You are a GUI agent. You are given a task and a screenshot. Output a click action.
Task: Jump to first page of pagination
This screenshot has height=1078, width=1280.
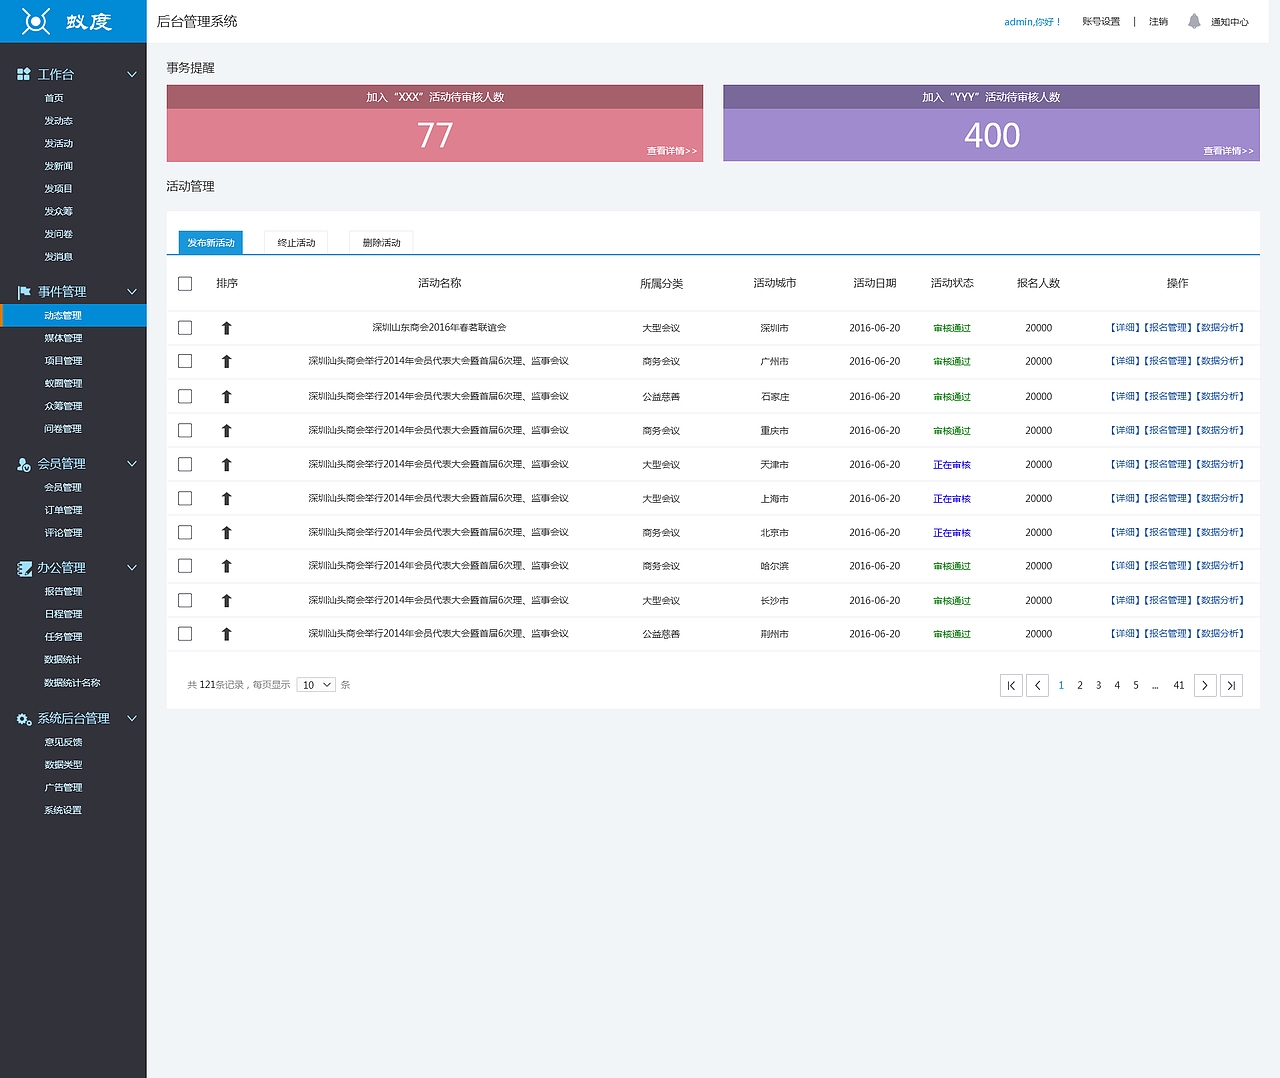coord(1011,685)
